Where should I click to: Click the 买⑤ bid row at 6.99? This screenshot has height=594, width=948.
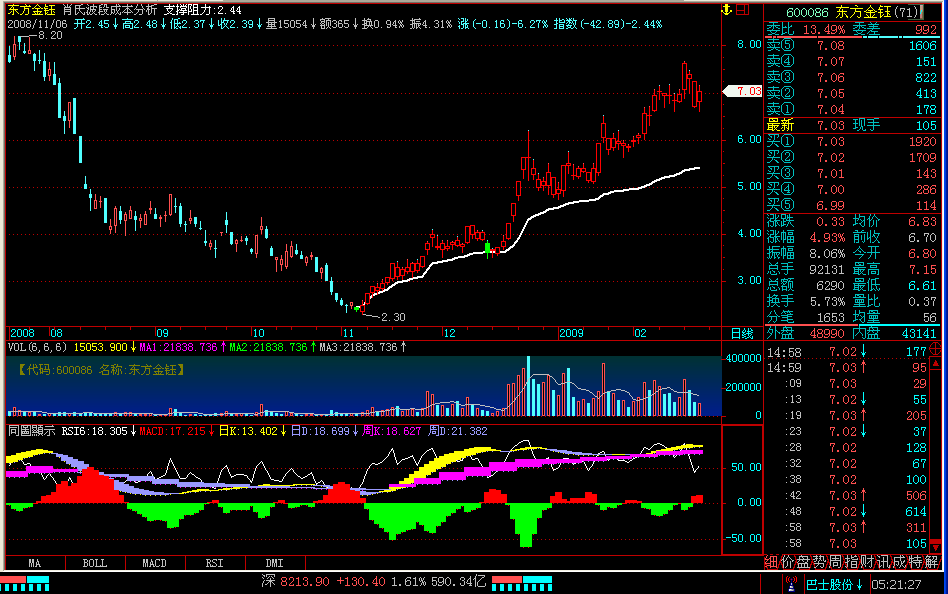click(852, 206)
